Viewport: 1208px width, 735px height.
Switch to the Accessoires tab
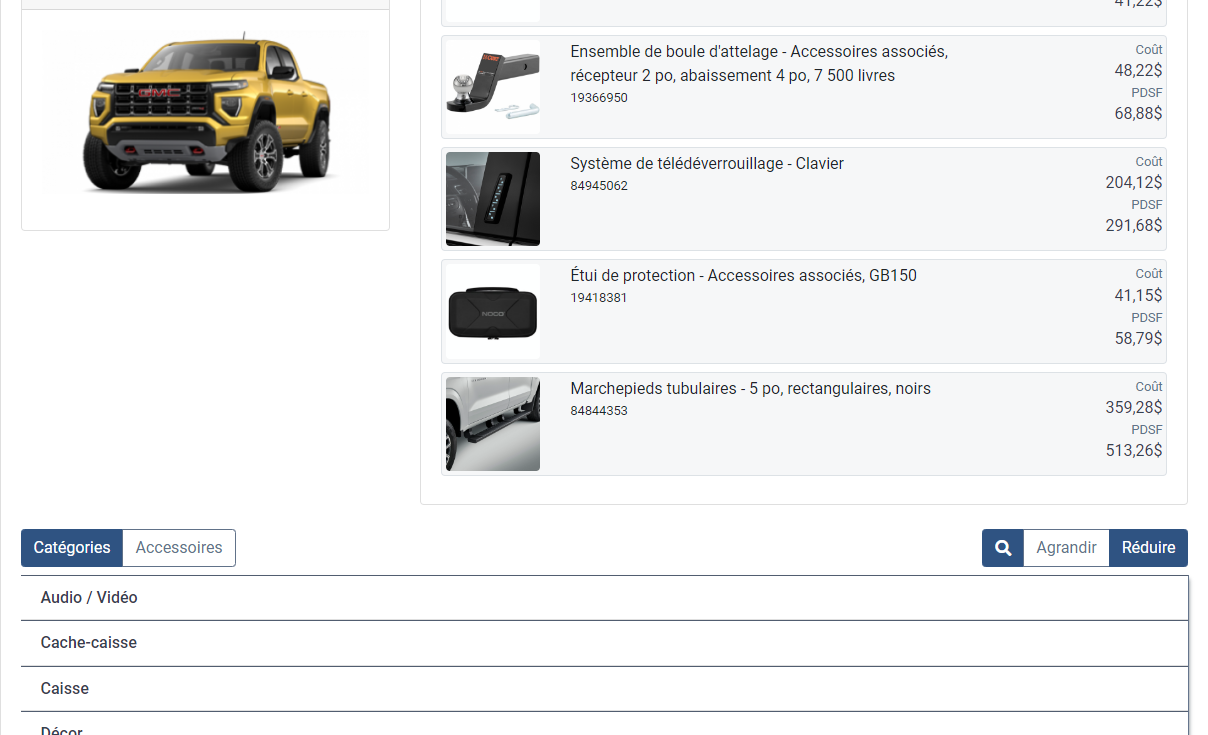[x=179, y=548]
